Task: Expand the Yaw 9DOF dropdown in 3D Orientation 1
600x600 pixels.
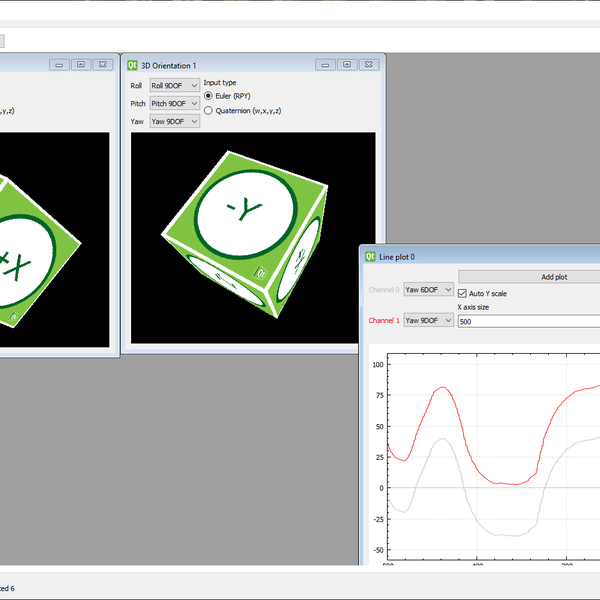Action: pyautogui.click(x=174, y=122)
